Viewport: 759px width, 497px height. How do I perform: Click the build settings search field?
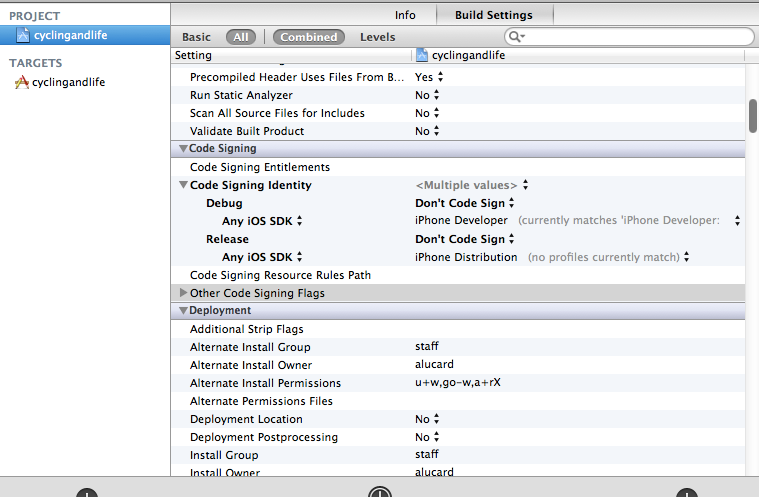635,37
